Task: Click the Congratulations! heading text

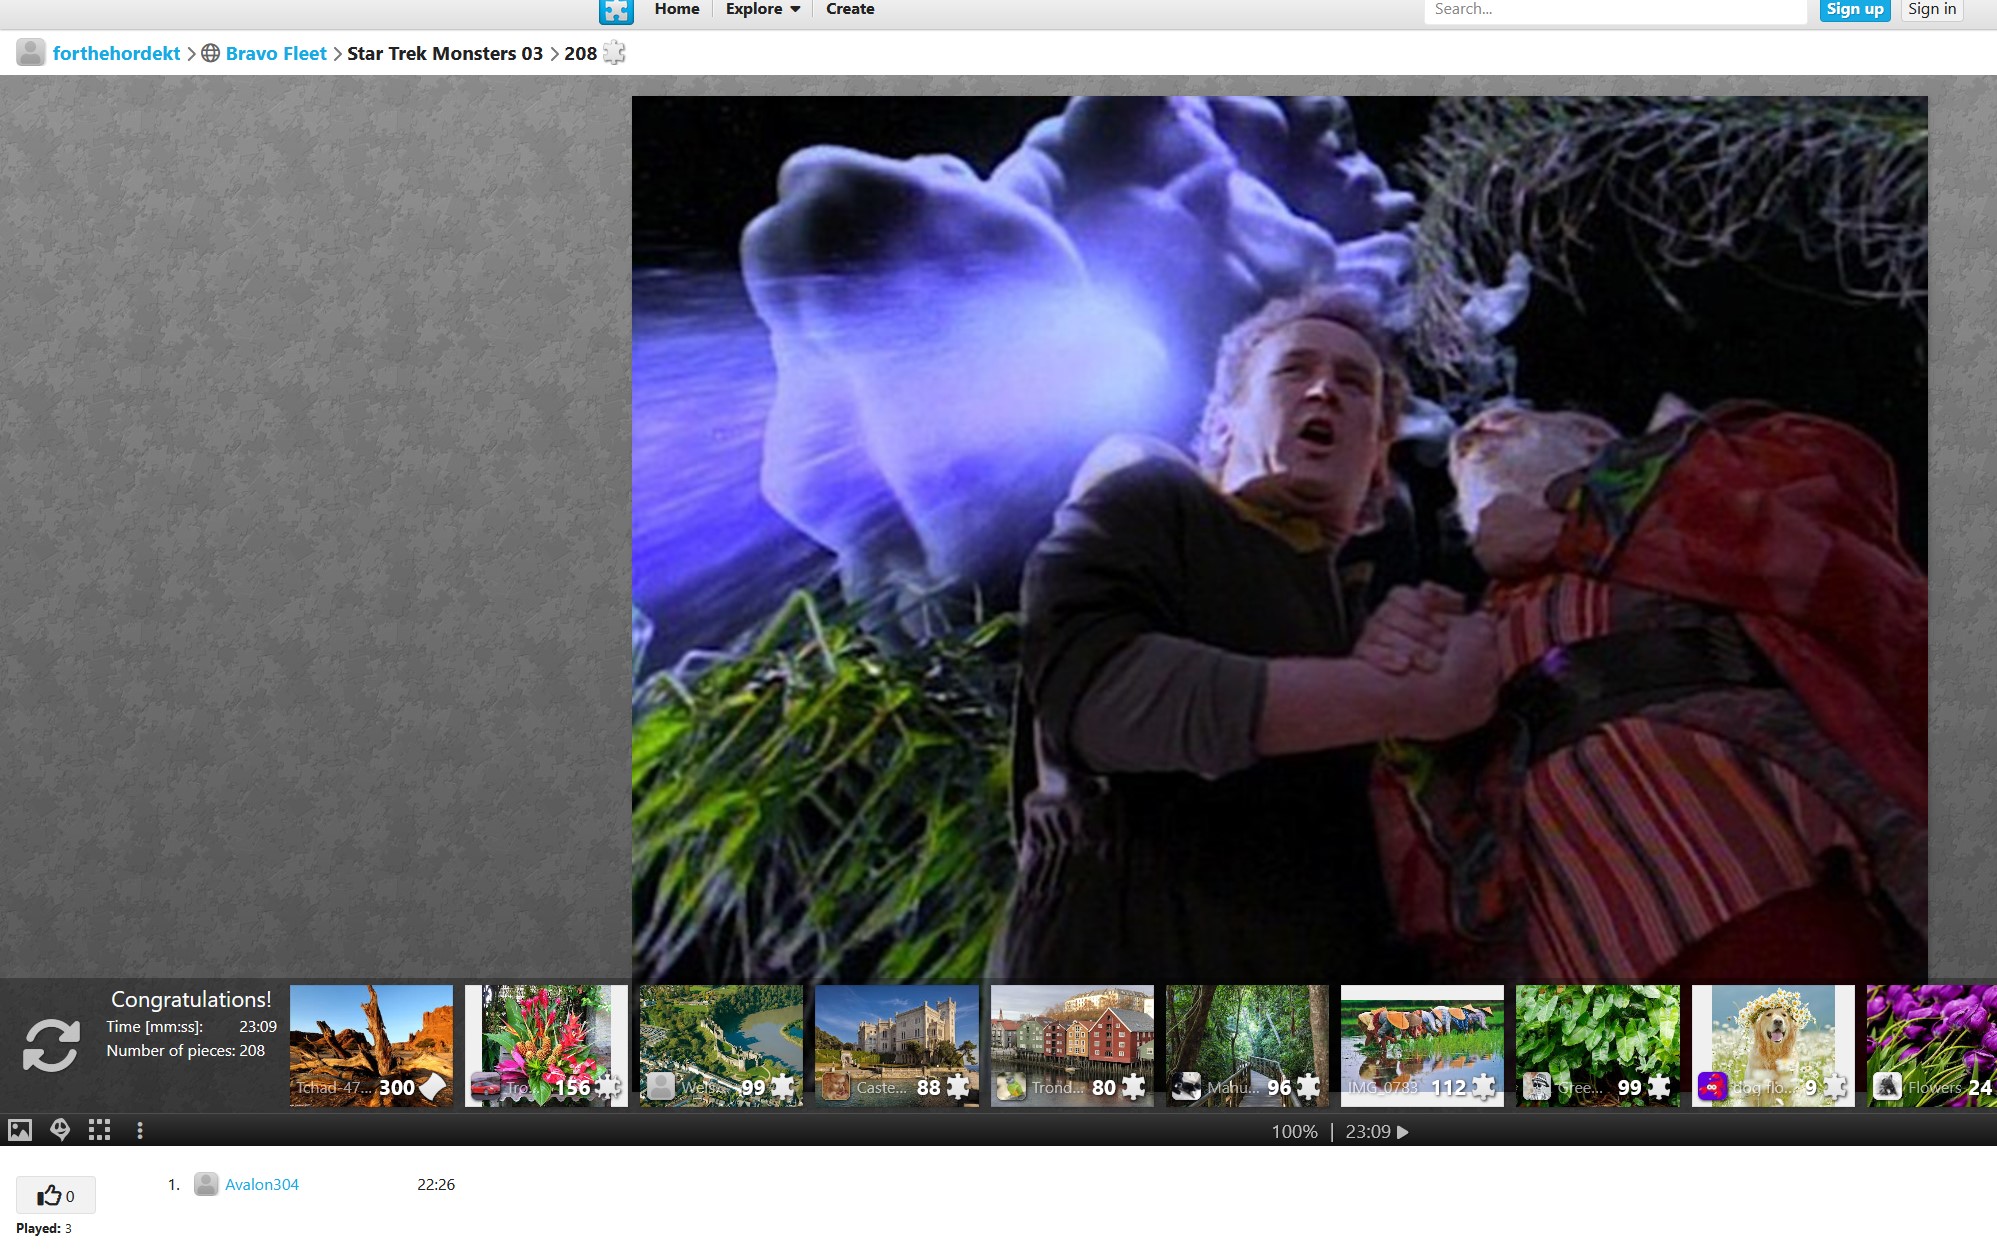Action: pyautogui.click(x=191, y=999)
